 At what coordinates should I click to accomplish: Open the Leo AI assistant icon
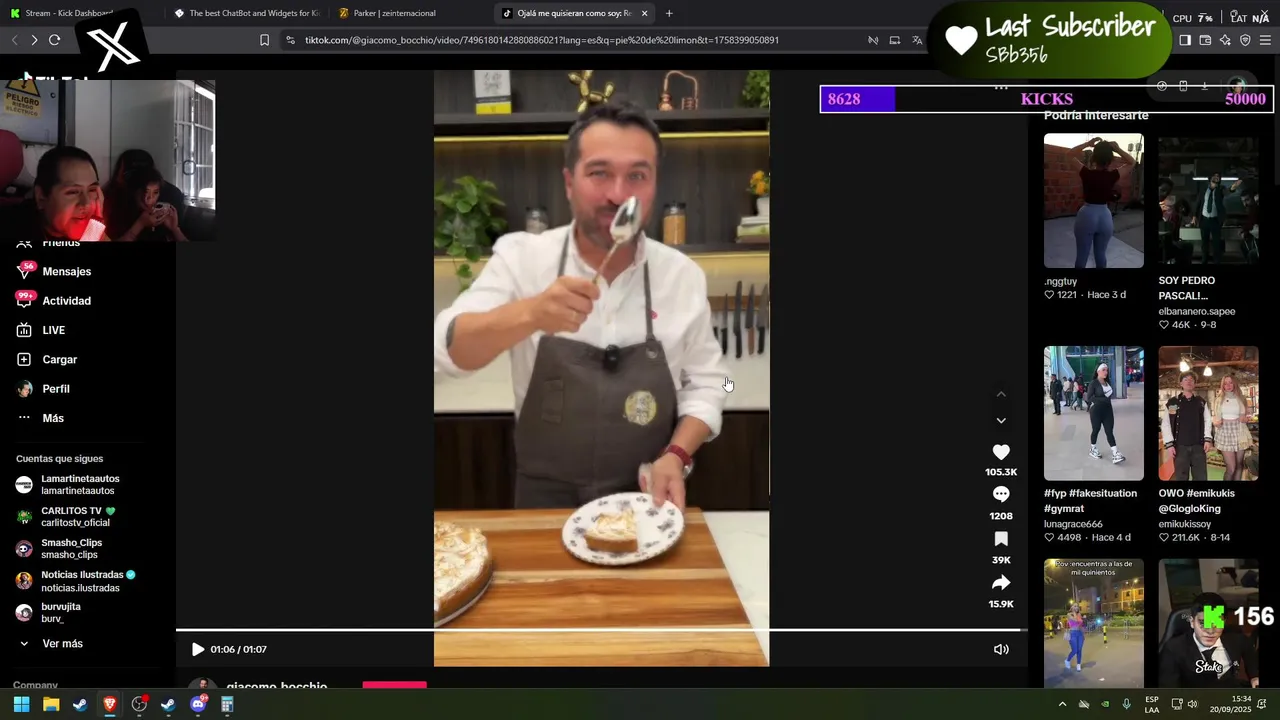(1225, 40)
